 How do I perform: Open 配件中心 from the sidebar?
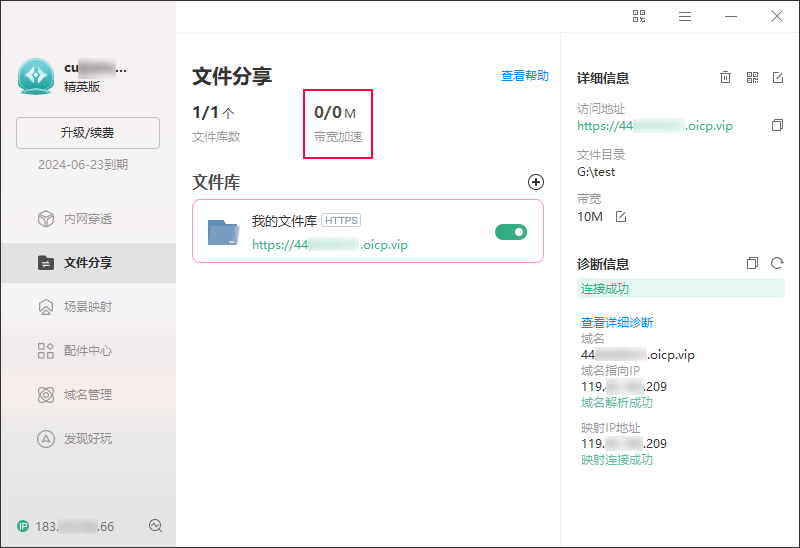point(88,351)
